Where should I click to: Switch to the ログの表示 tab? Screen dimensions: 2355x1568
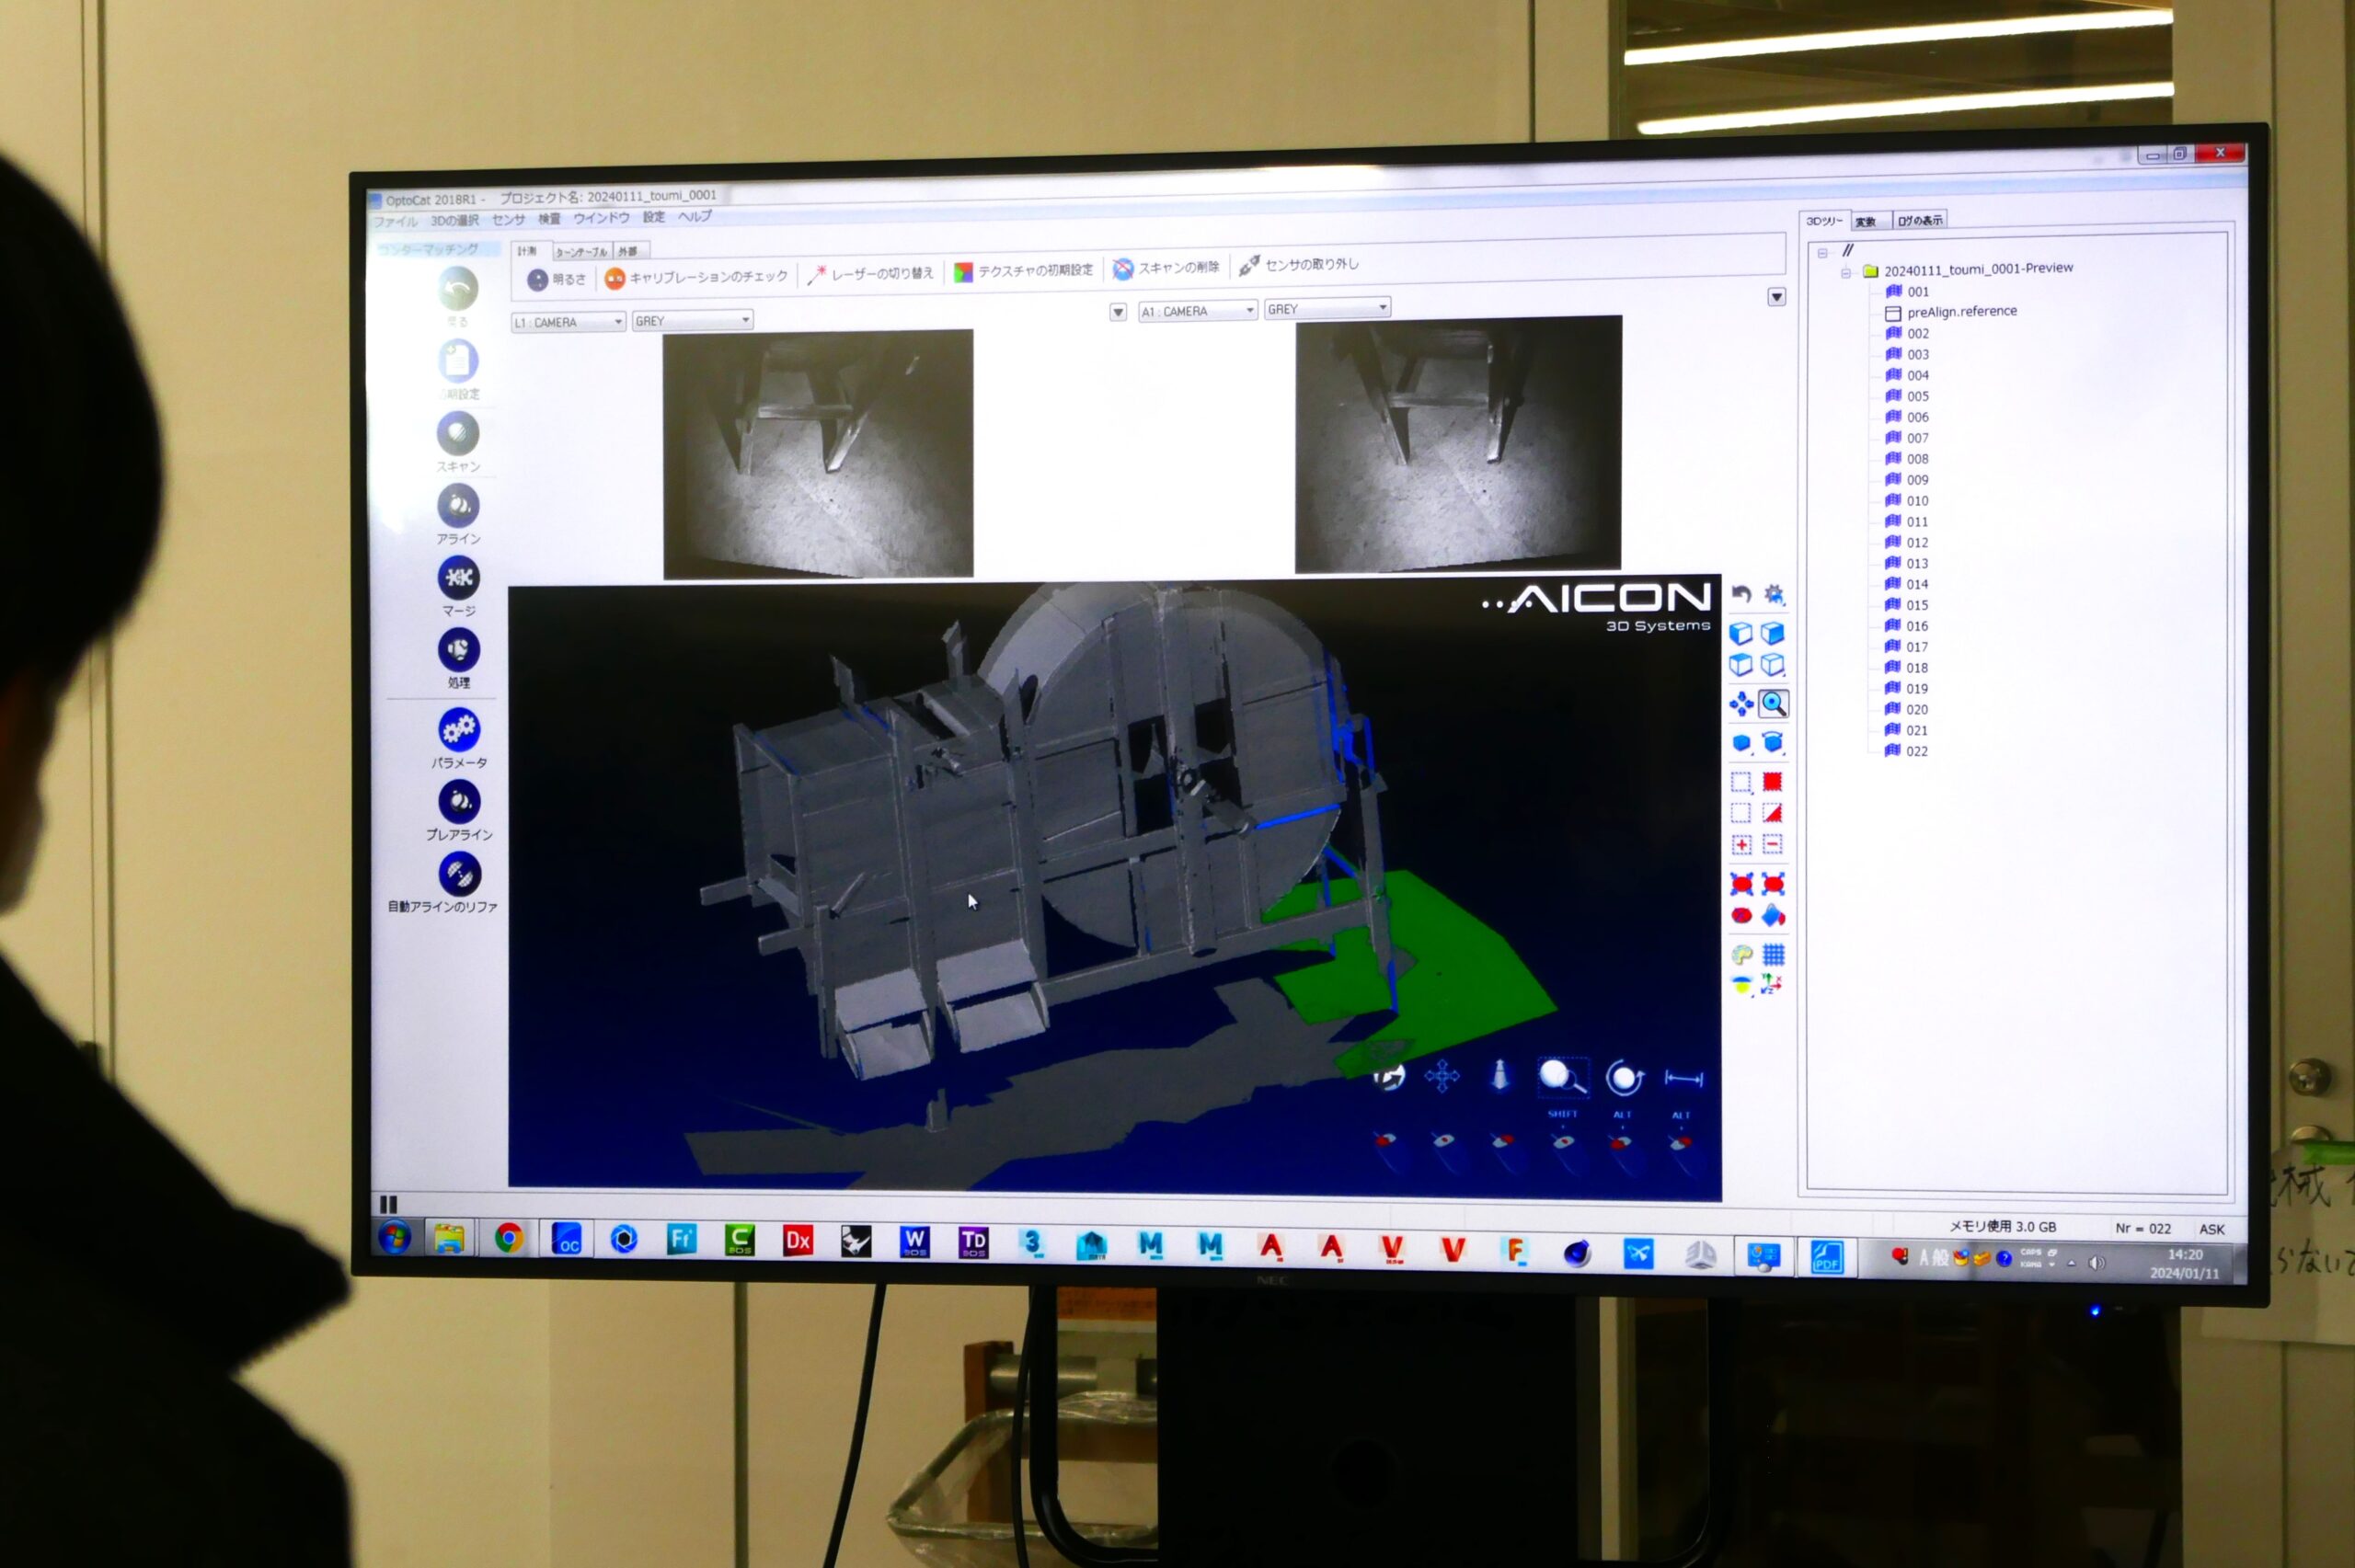coord(1919,220)
